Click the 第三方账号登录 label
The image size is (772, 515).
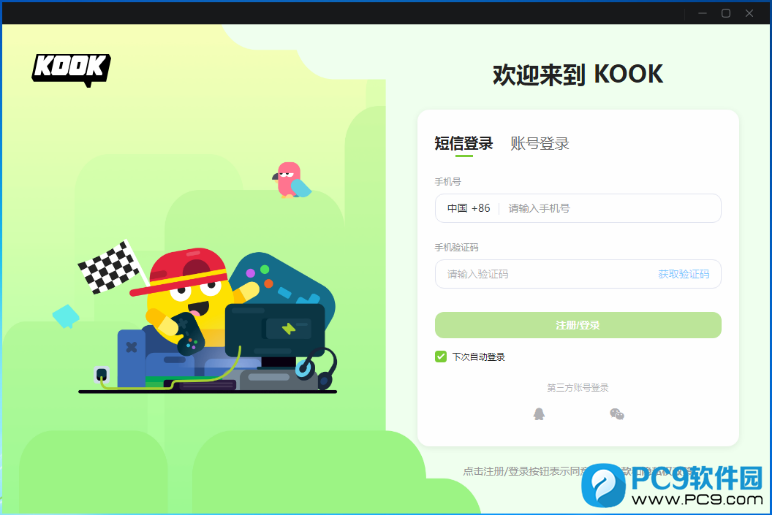[578, 387]
